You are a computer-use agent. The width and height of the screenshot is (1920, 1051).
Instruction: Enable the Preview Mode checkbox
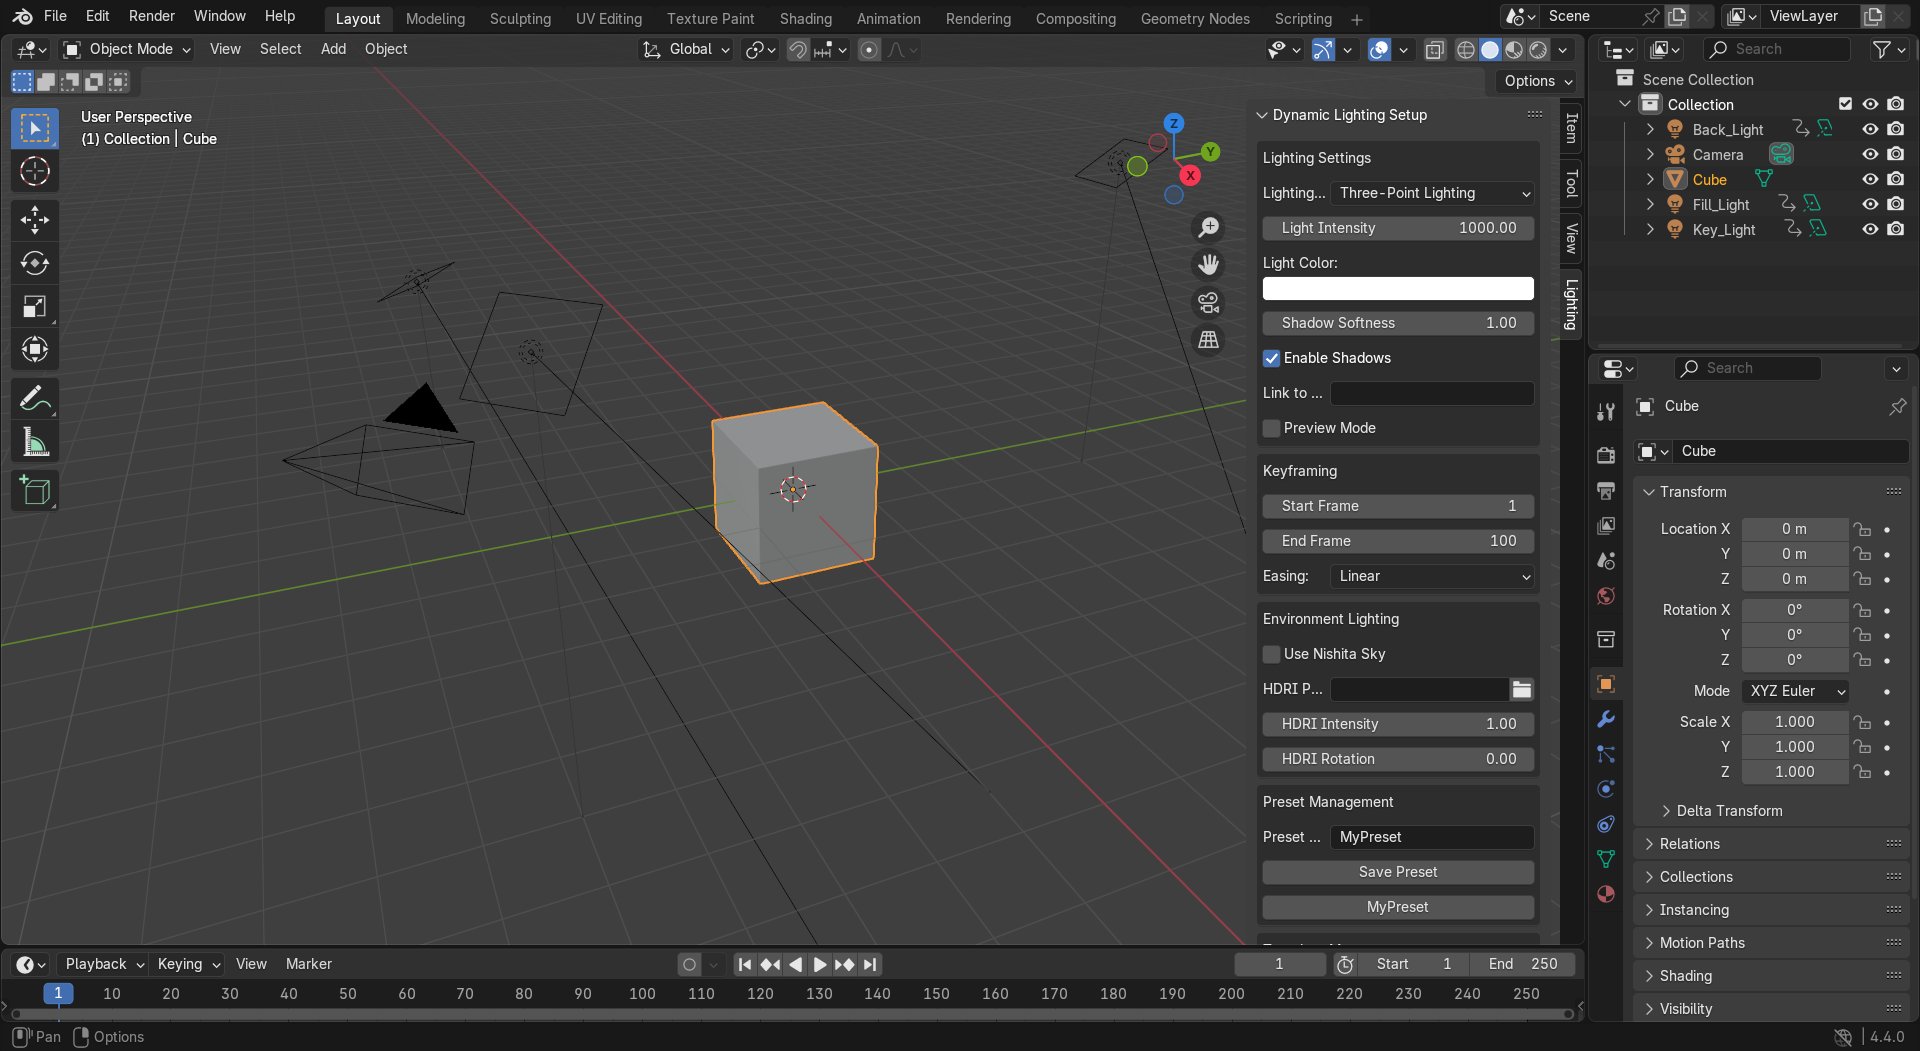tap(1271, 428)
